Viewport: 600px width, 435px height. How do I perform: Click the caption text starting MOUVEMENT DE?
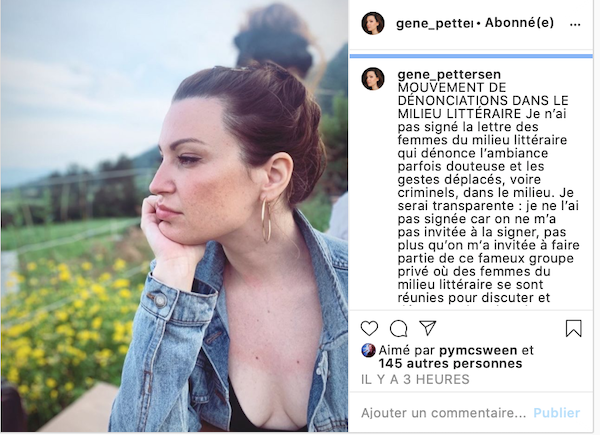(x=488, y=192)
